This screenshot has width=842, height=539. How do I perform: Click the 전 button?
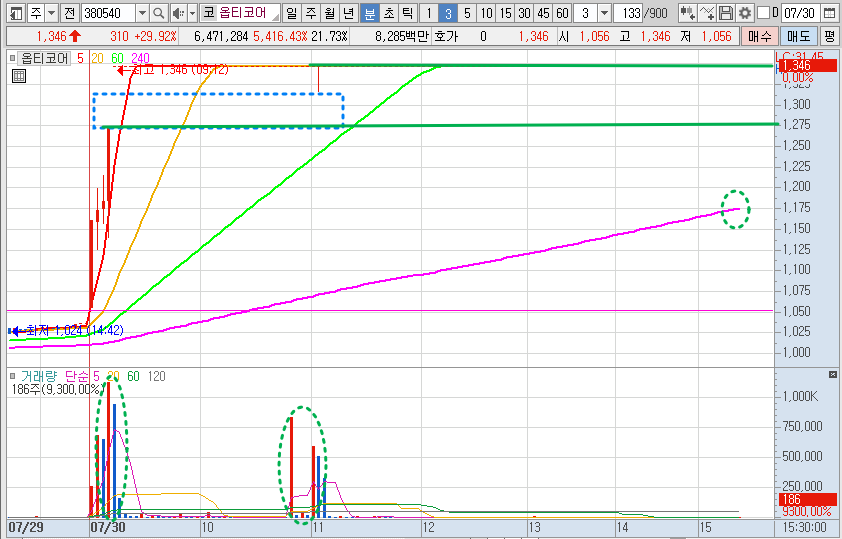pos(69,13)
